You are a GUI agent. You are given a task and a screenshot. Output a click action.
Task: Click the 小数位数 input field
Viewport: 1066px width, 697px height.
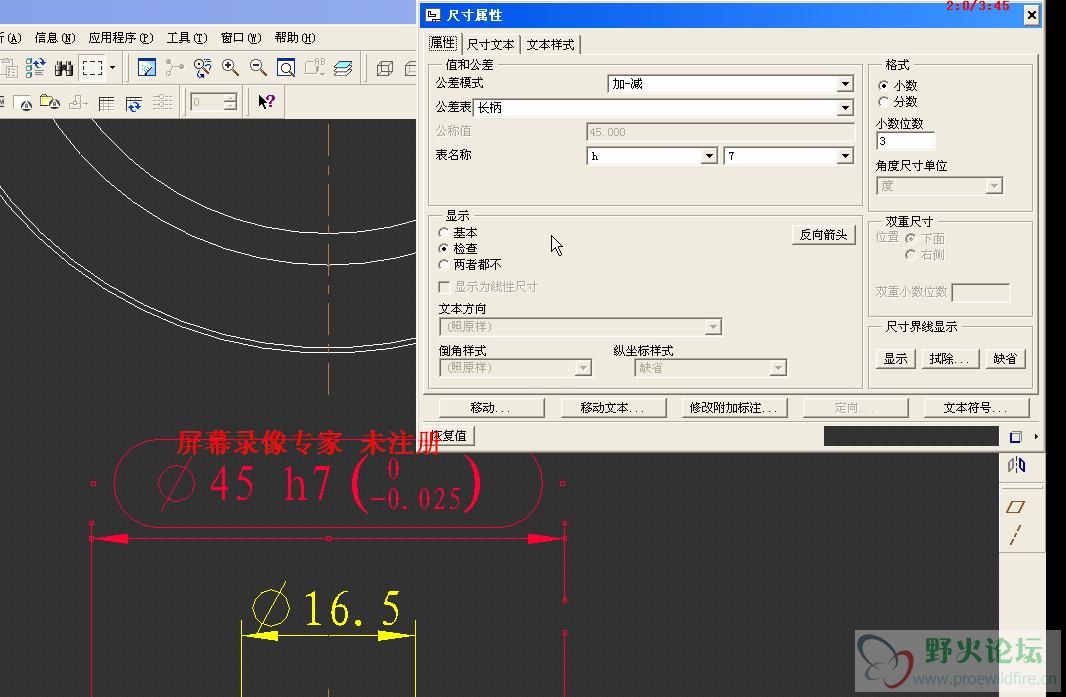click(906, 141)
